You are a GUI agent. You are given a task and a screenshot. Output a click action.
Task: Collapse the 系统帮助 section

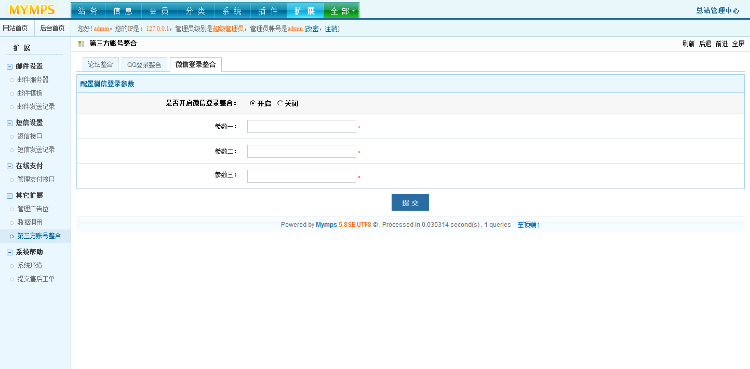(x=10, y=252)
